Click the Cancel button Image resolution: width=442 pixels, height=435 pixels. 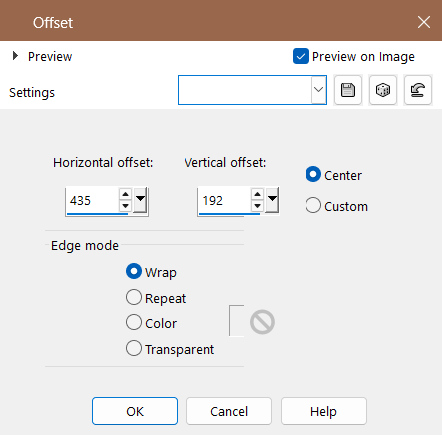click(229, 411)
